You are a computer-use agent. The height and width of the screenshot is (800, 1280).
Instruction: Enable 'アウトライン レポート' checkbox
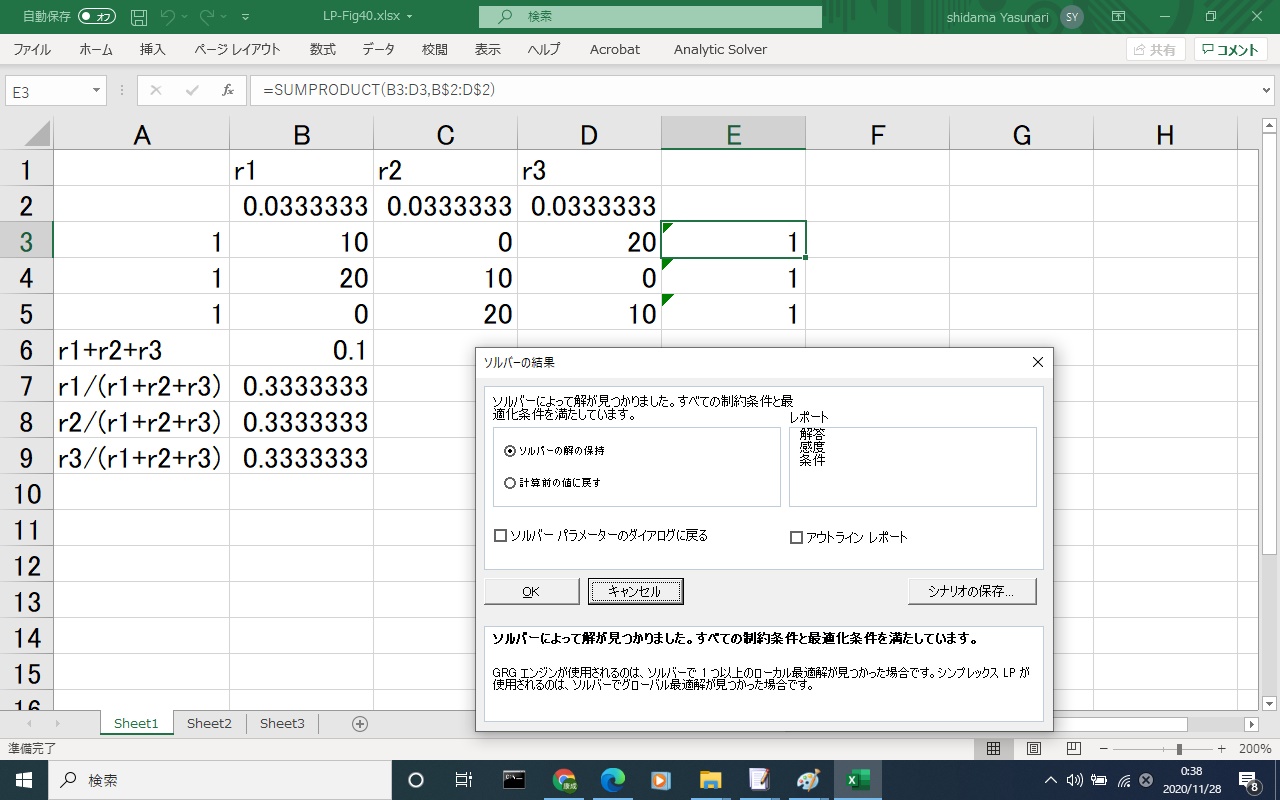click(796, 538)
